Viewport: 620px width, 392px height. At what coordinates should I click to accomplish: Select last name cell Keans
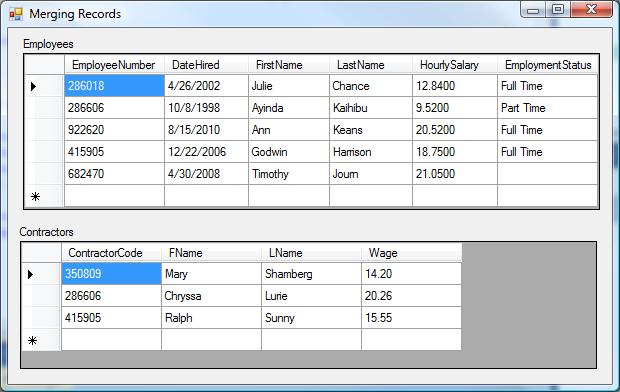click(x=371, y=130)
